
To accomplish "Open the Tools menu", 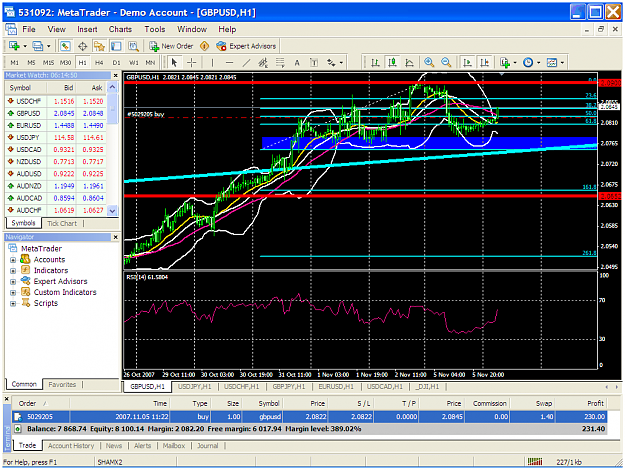I will (x=155, y=29).
